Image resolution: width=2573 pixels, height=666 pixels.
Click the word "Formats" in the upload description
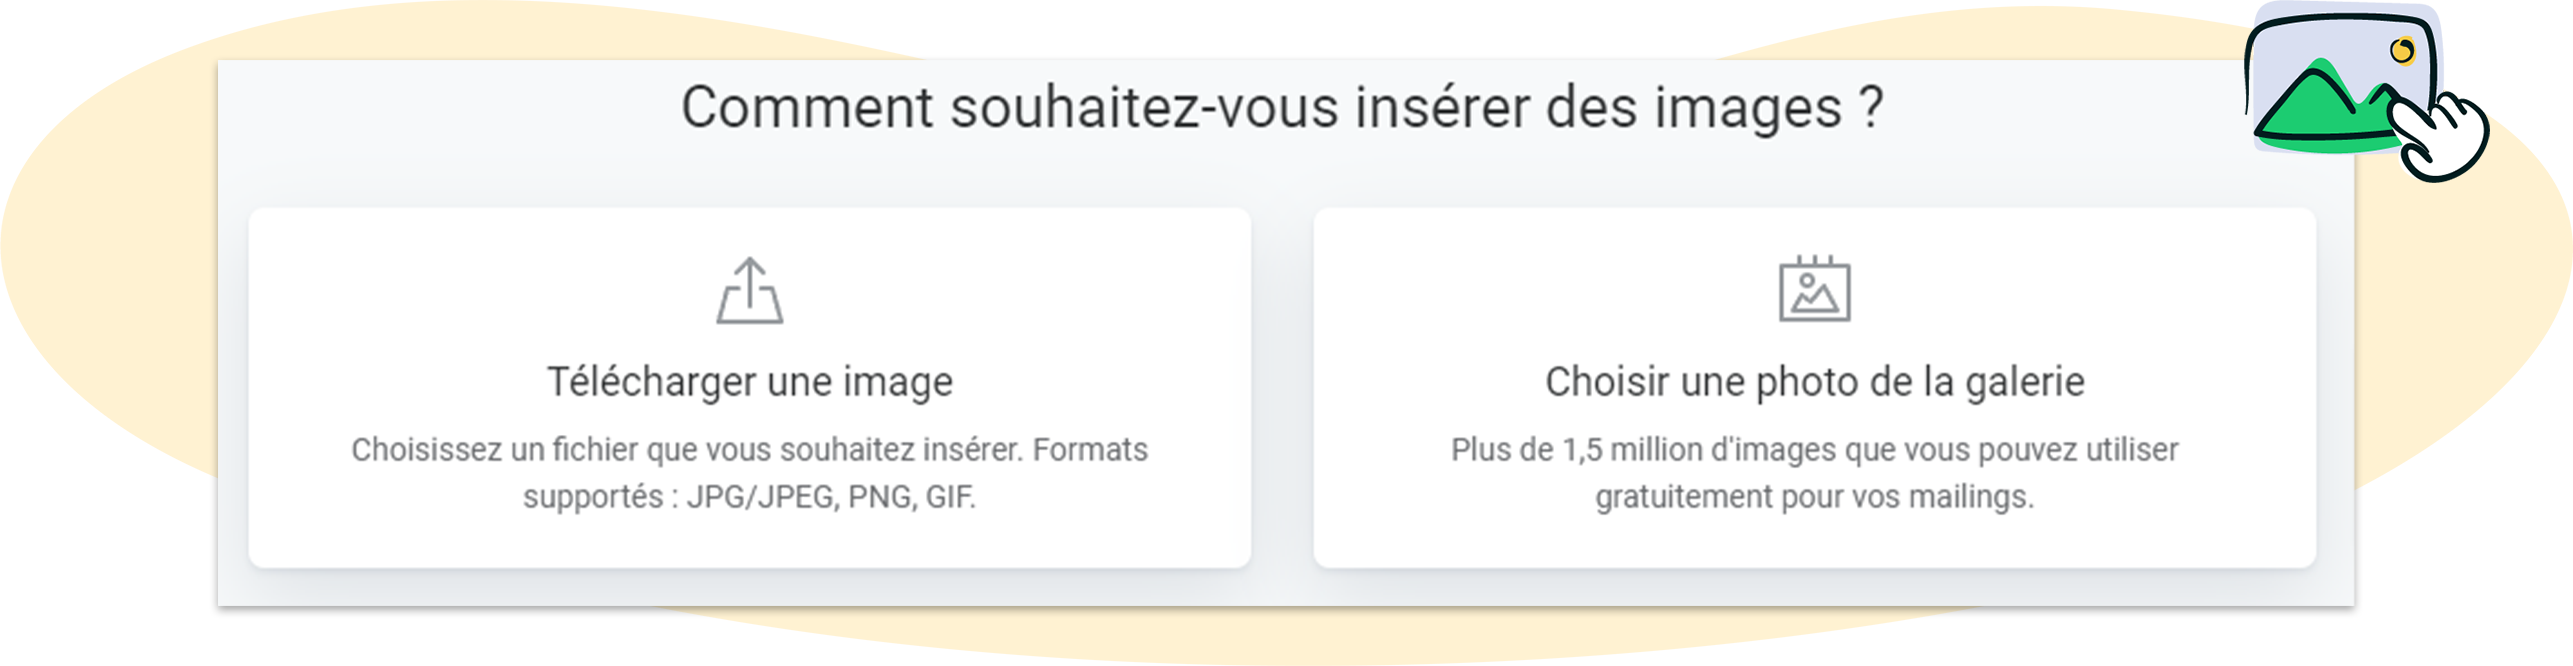tap(1090, 450)
